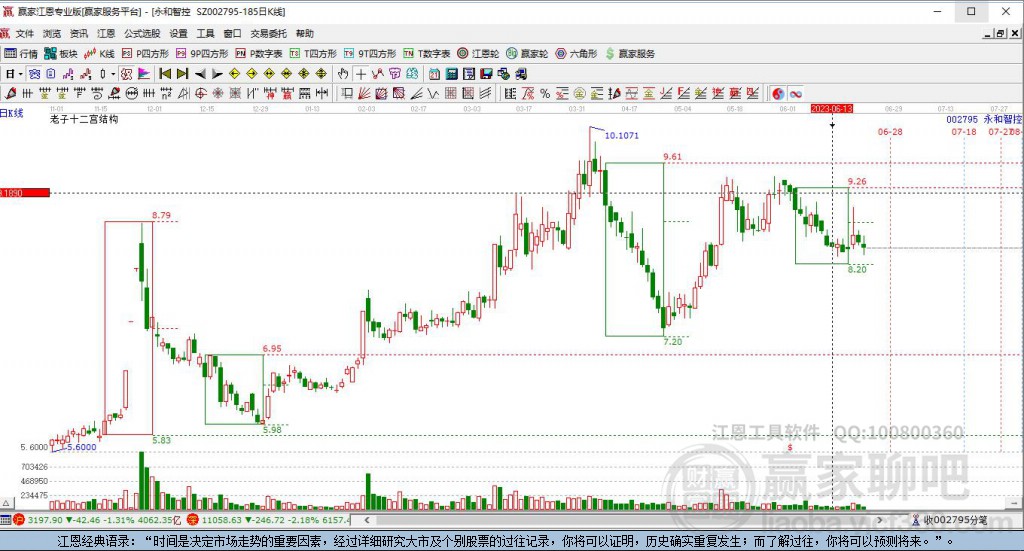Open the P数字表 tool
1024x551 pixels.
coord(259,54)
